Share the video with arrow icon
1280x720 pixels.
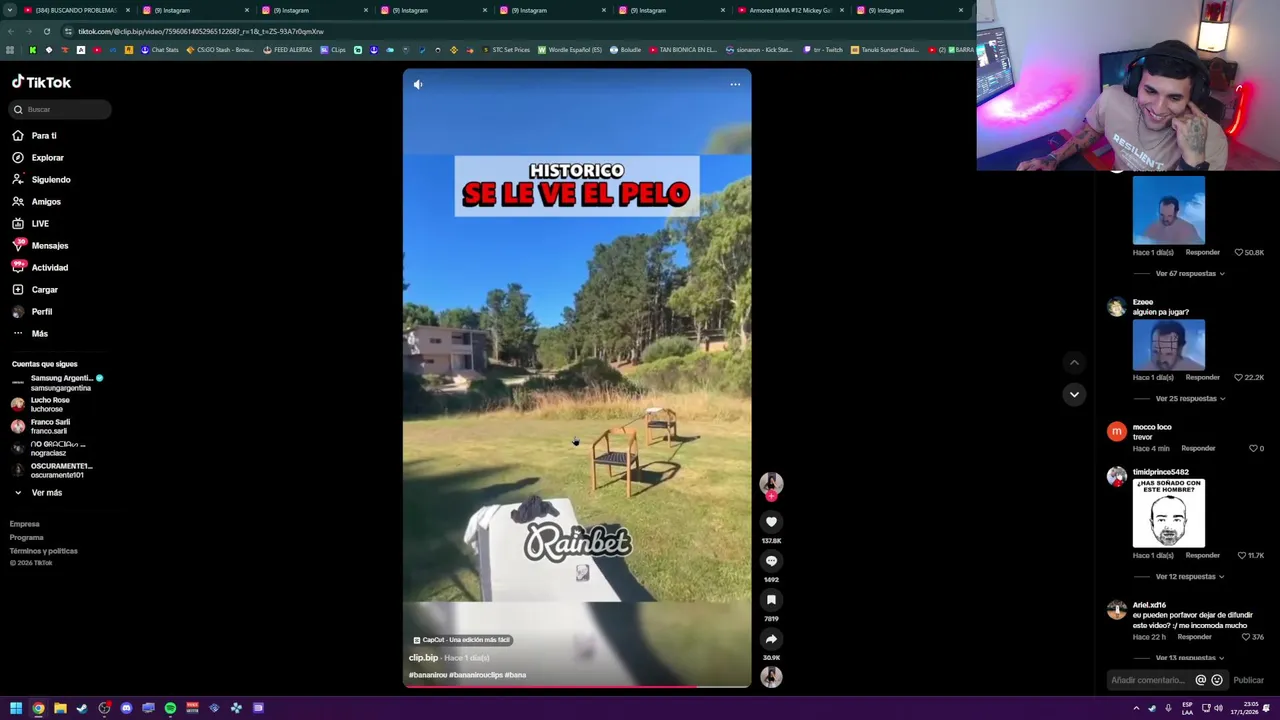pos(771,639)
